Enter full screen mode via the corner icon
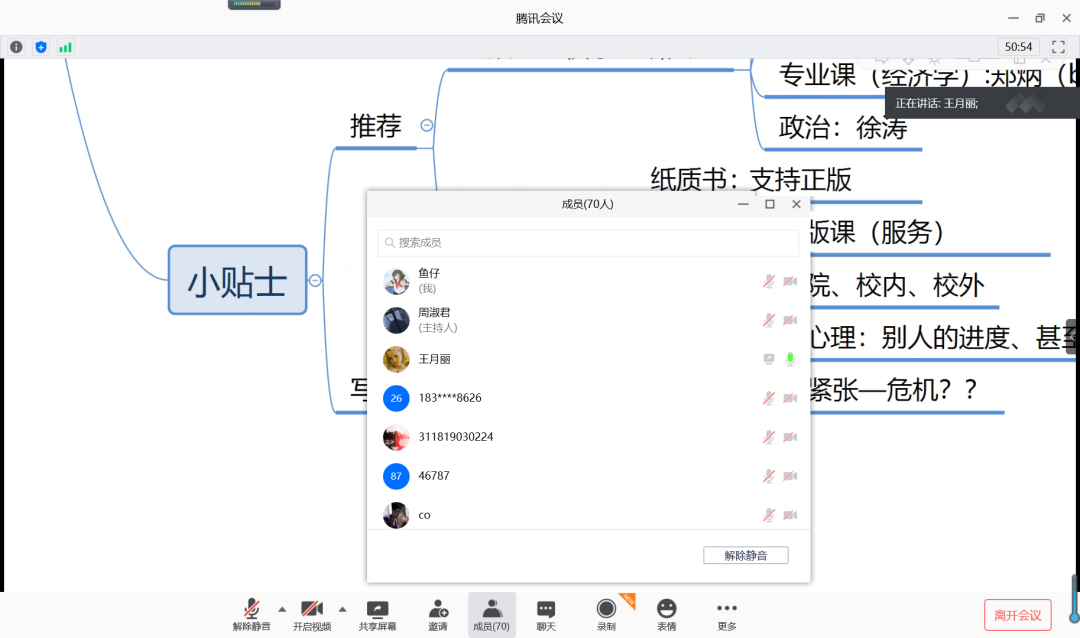The height and width of the screenshot is (638, 1080). point(1058,47)
